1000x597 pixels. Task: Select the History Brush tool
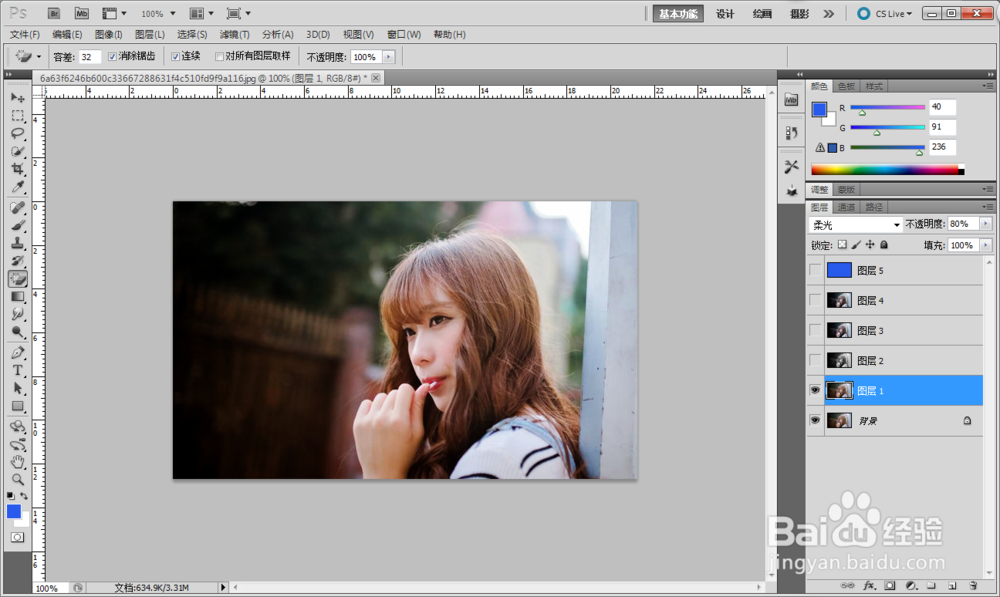coord(17,261)
